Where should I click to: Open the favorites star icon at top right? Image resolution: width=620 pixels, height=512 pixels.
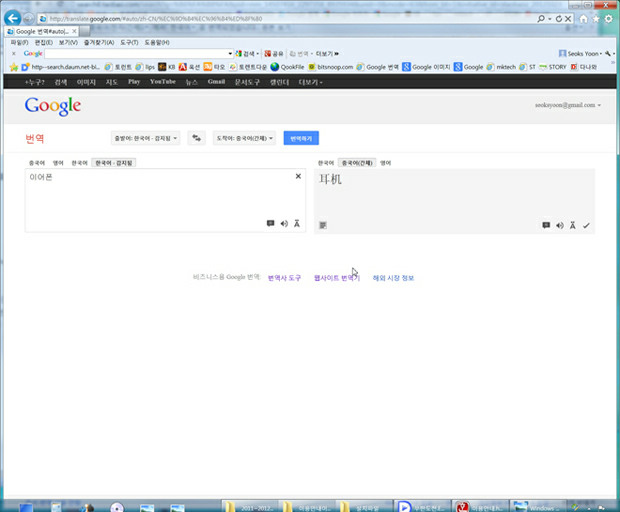coord(595,19)
